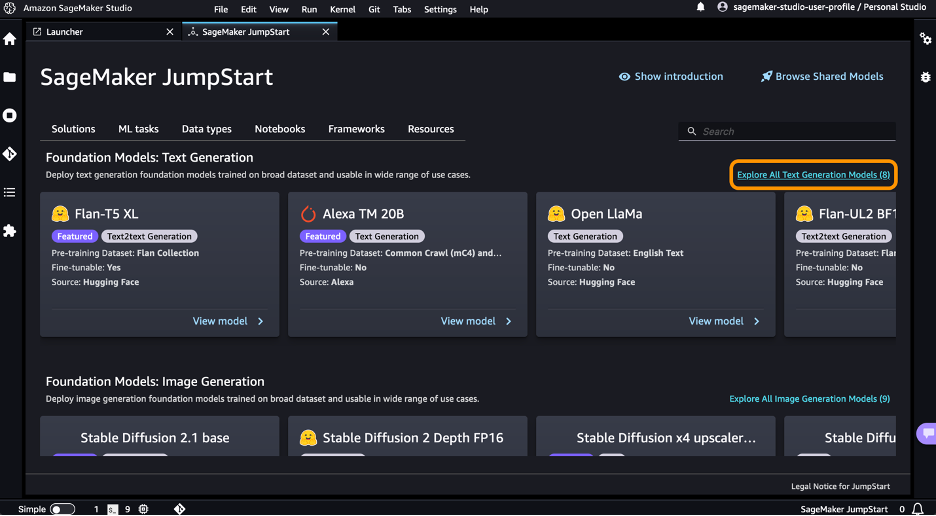Image resolution: width=936 pixels, height=516 pixels.
Task: Click the status bar kernel chip icon
Action: pyautogui.click(x=143, y=509)
